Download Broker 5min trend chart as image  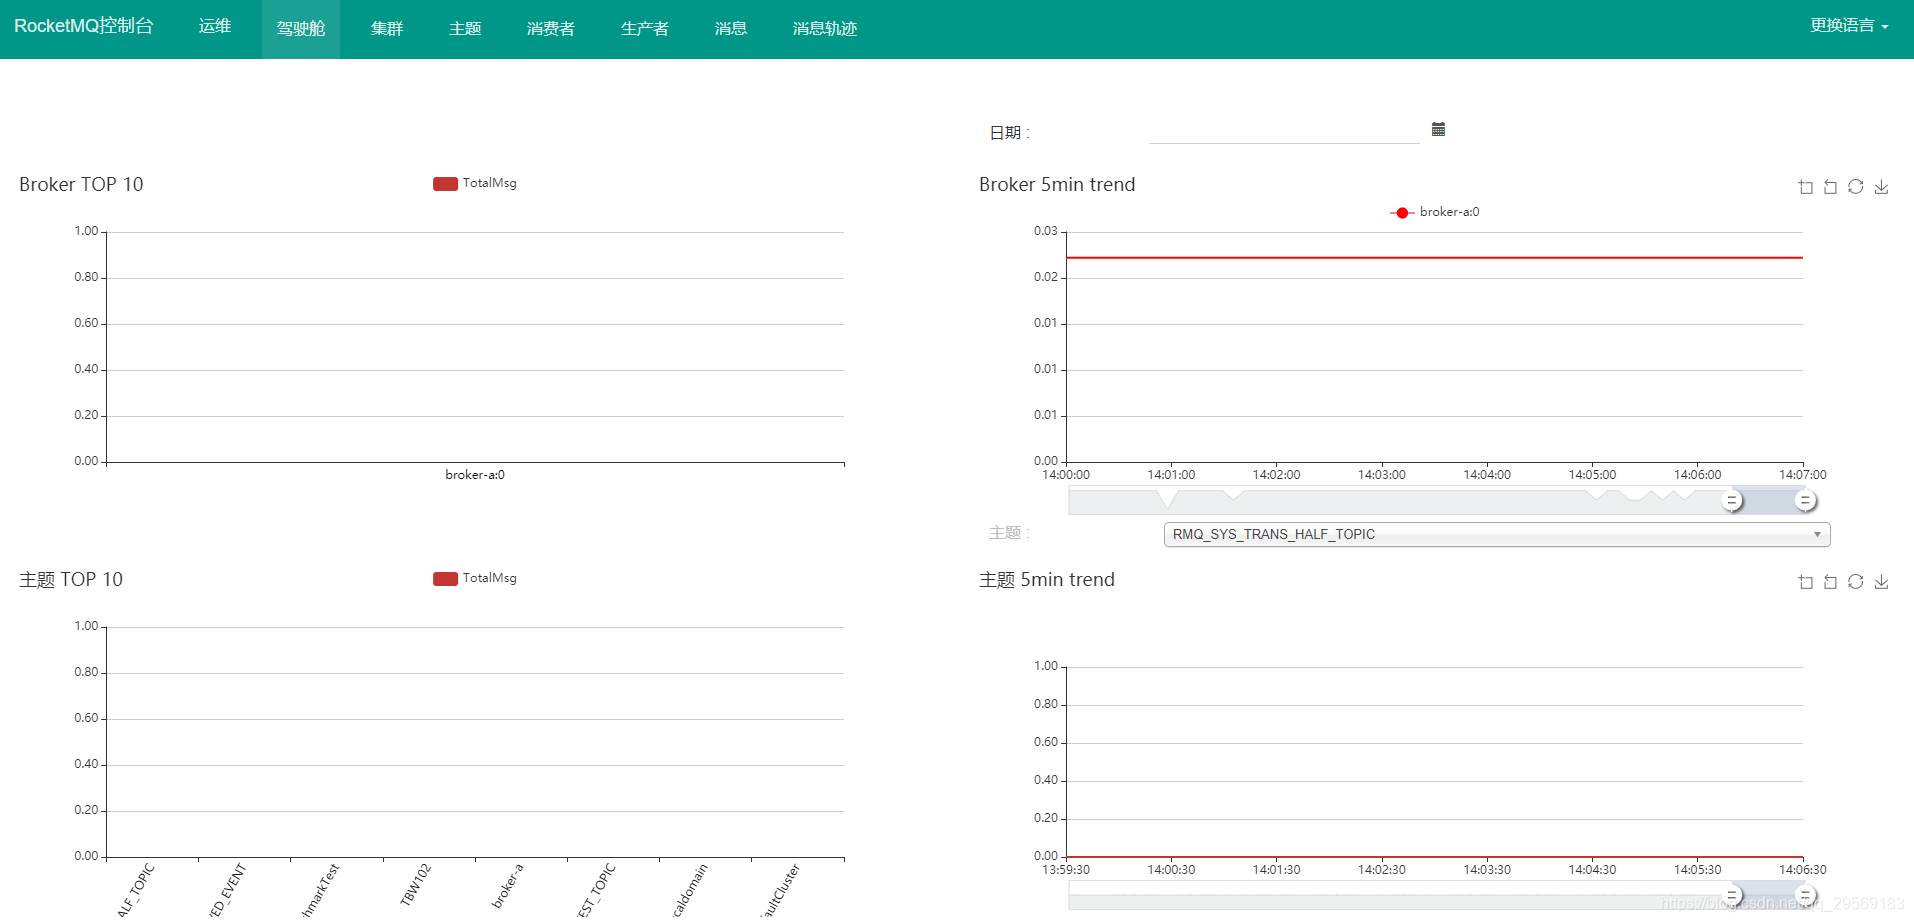(x=1882, y=187)
